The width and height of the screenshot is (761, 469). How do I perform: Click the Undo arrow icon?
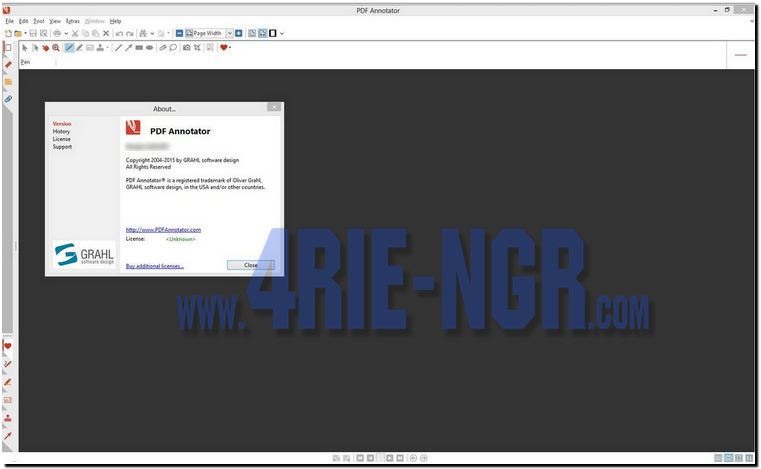coord(119,34)
